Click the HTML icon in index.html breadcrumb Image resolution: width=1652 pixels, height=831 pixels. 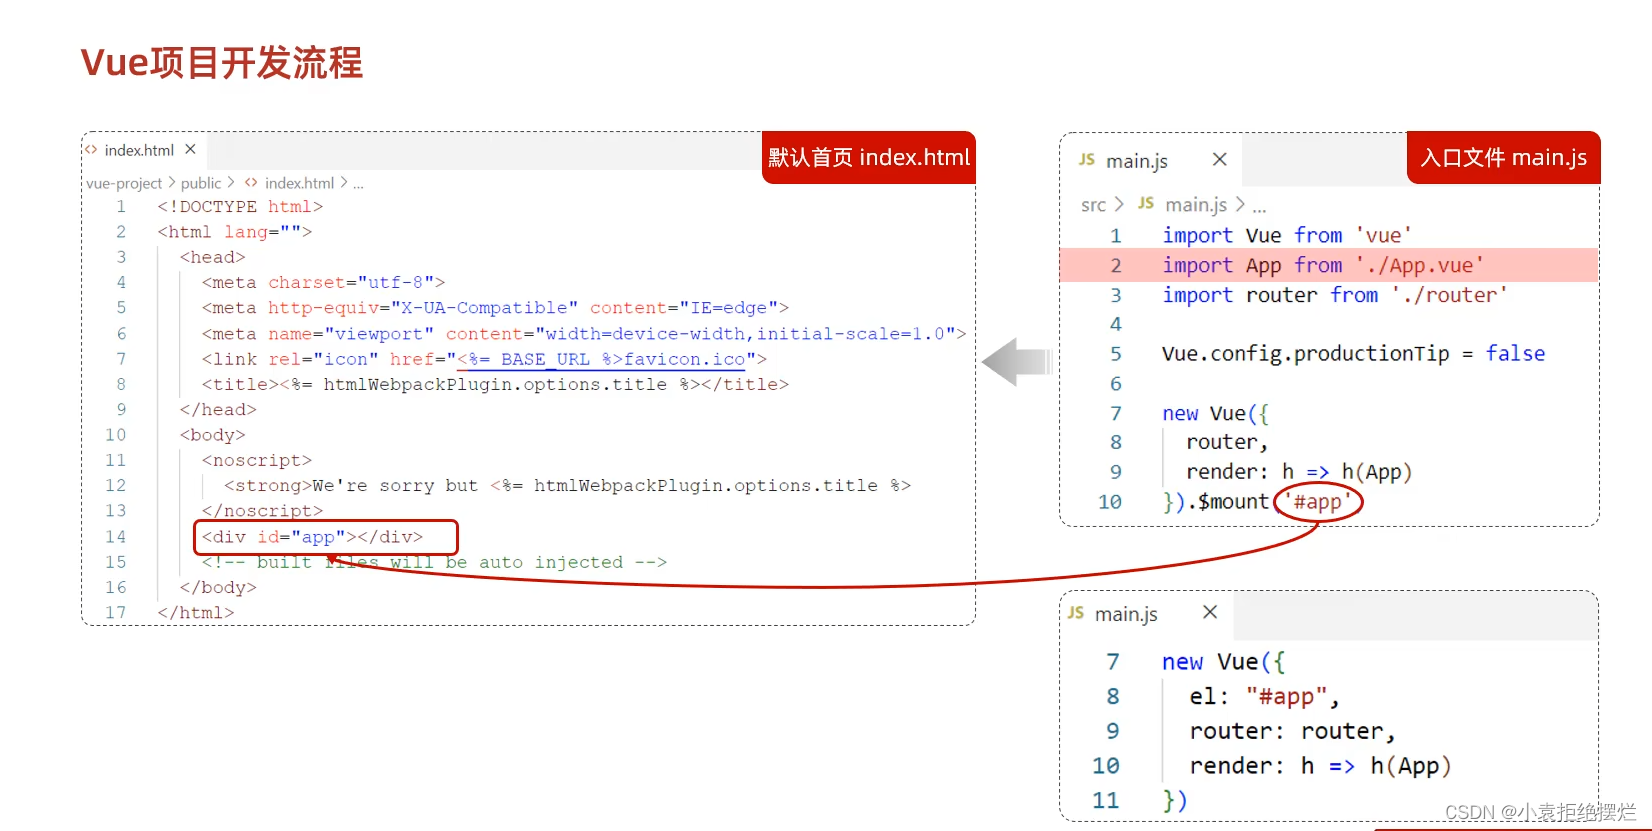pyautogui.click(x=251, y=183)
